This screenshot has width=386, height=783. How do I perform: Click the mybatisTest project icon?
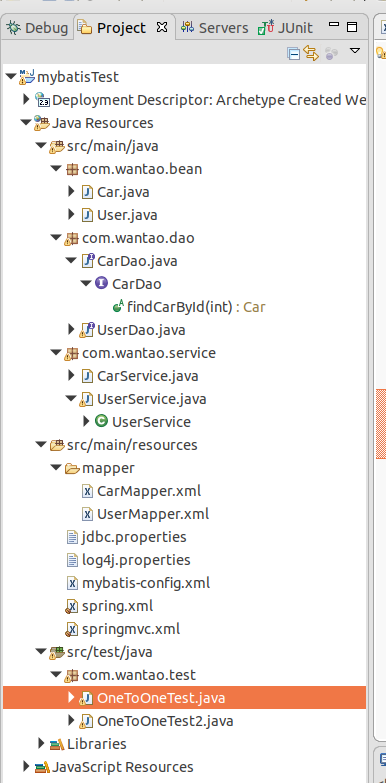(x=27, y=77)
